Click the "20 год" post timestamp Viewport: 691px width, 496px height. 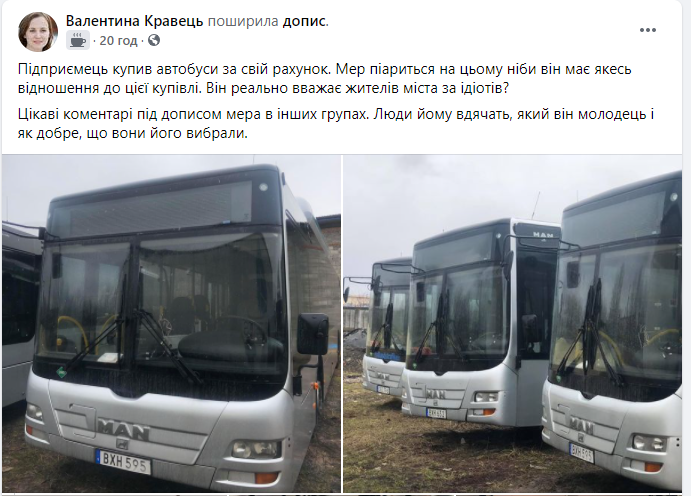(x=118, y=41)
